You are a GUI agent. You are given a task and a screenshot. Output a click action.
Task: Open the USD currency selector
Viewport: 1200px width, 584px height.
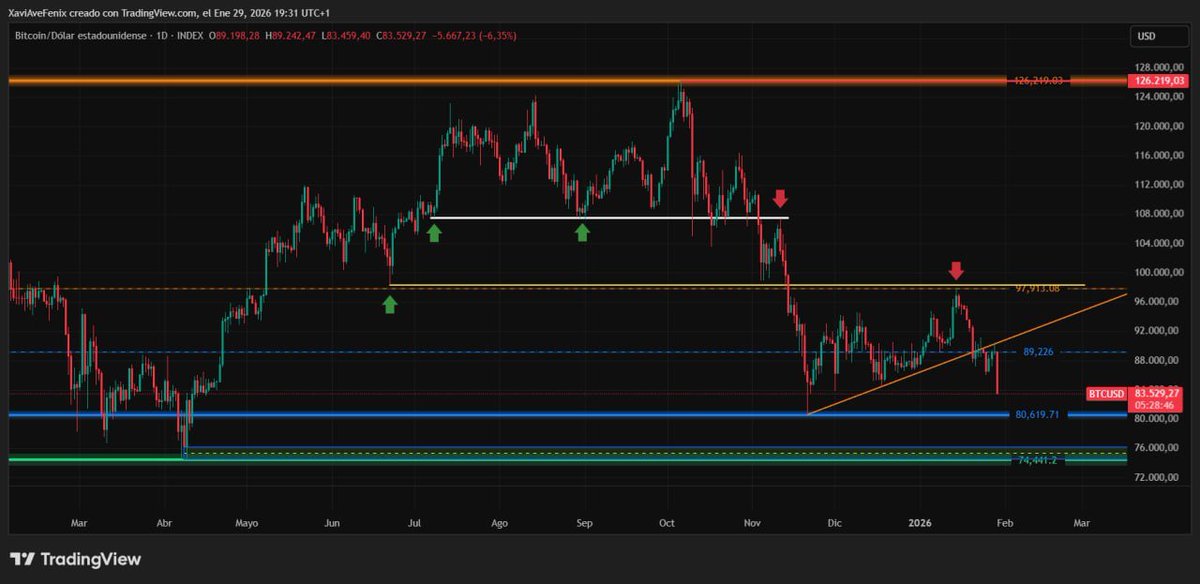tap(1158, 37)
